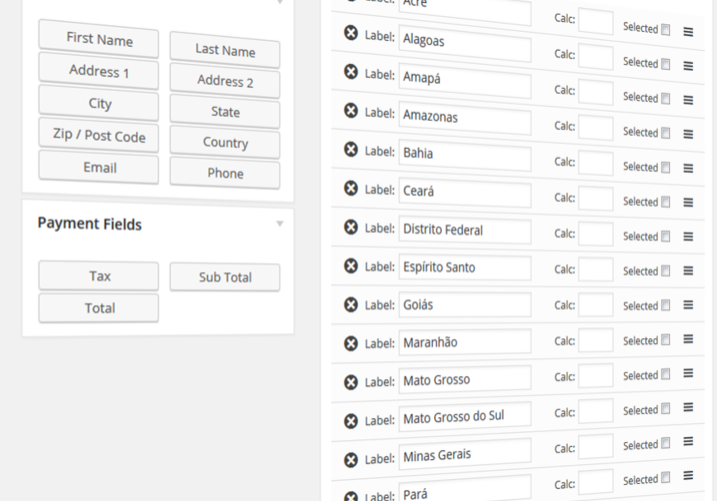Collapse the user info fields panel arrow
The image size is (717, 501).
[280, 2]
